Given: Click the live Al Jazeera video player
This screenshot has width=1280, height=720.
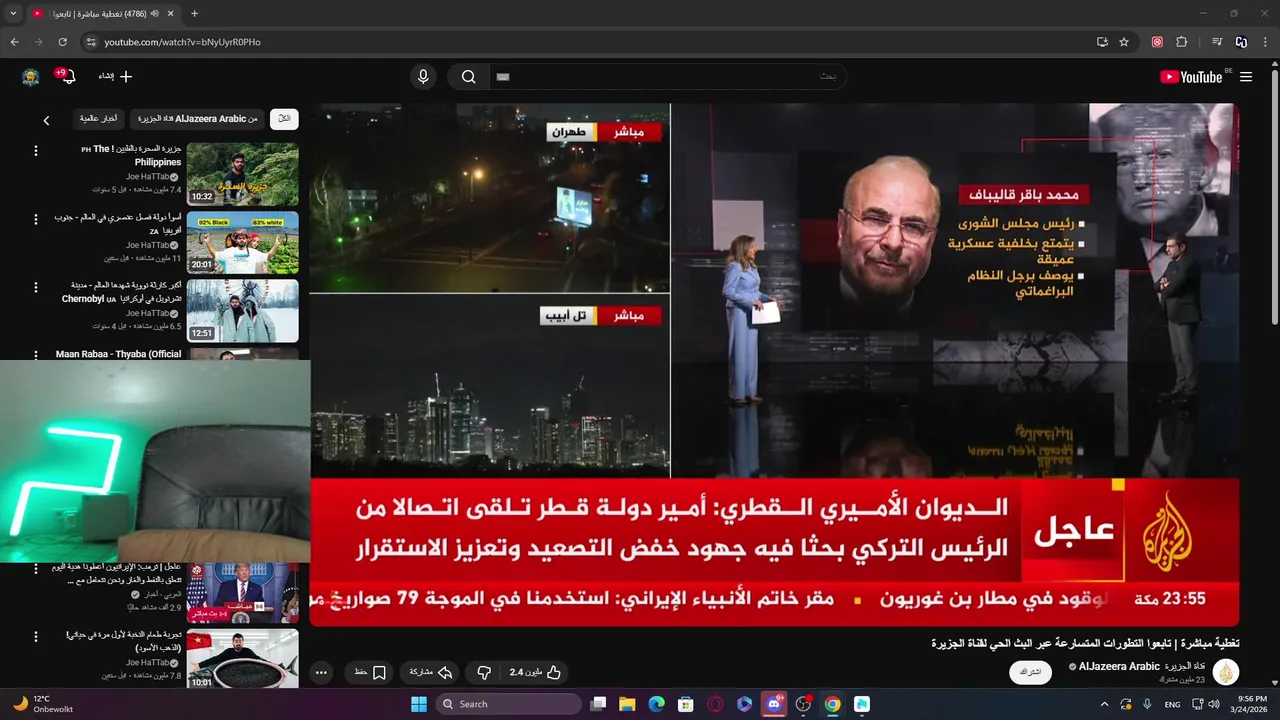Looking at the screenshot, I should (774, 365).
